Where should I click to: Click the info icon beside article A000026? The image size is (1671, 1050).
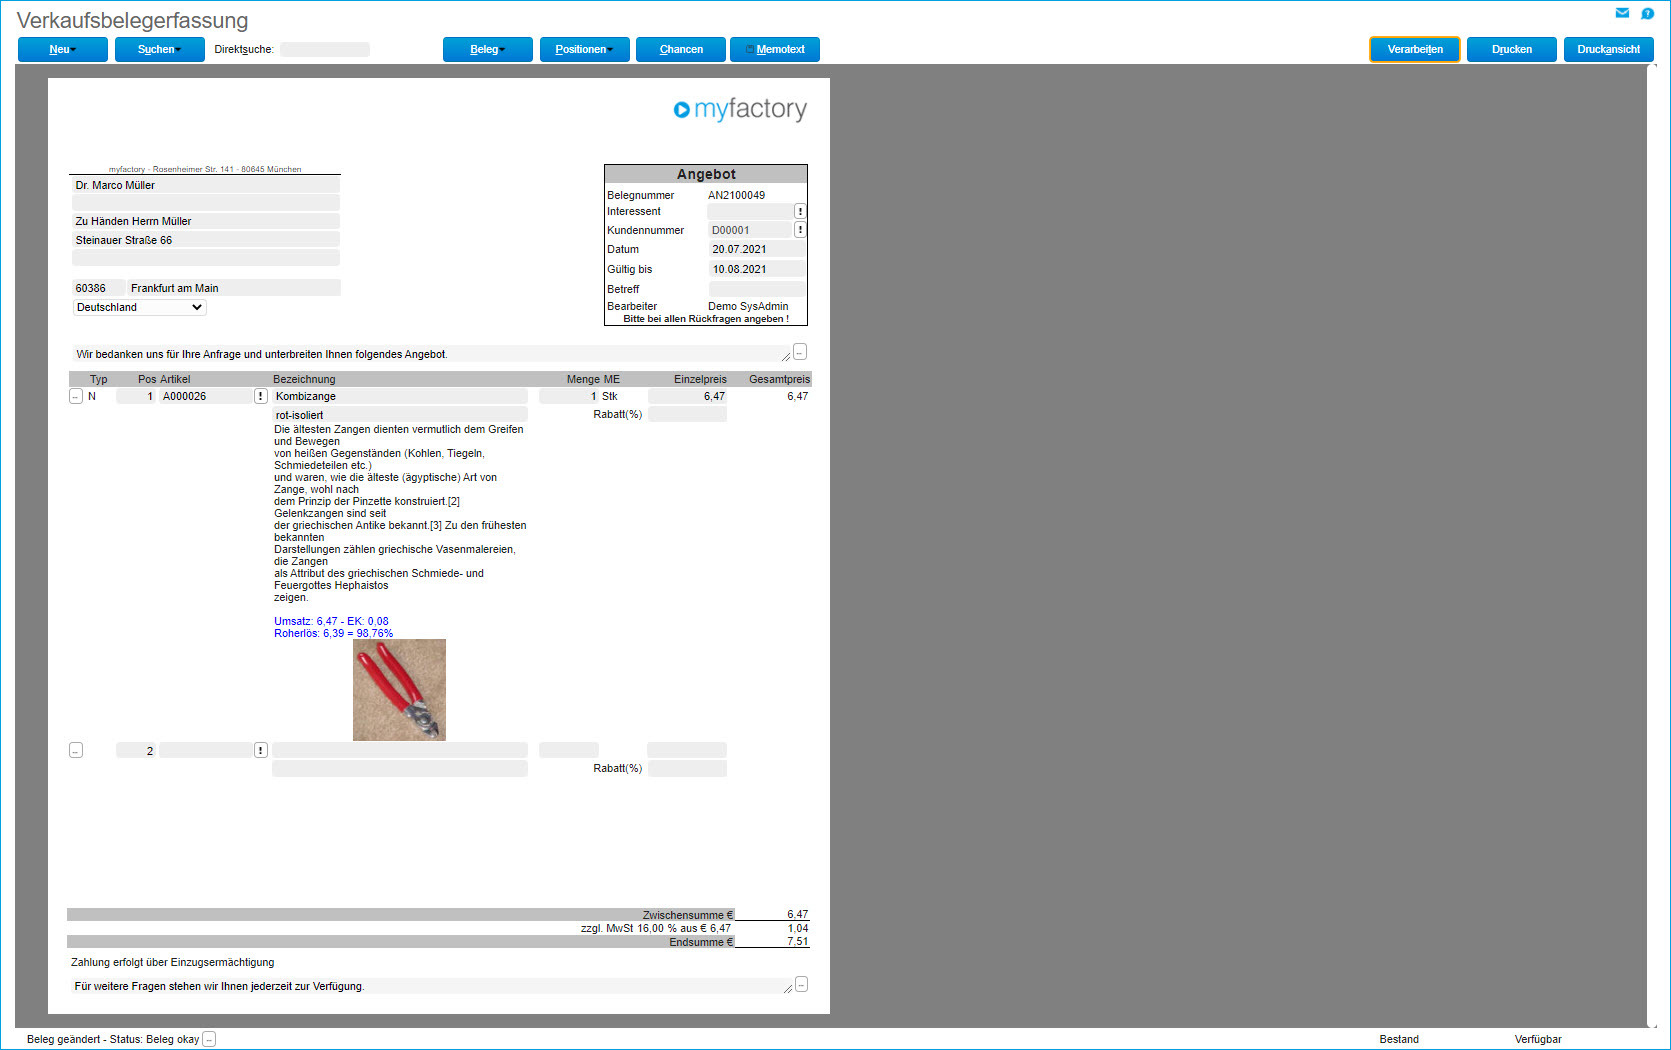260,396
